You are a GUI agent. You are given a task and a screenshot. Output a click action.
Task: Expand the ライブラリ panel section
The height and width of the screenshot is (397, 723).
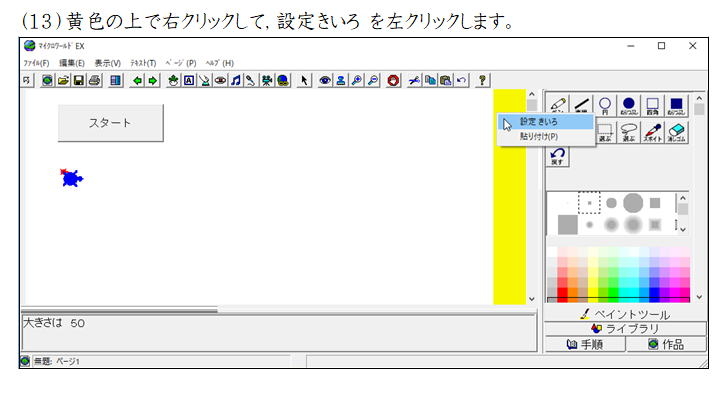point(625,329)
